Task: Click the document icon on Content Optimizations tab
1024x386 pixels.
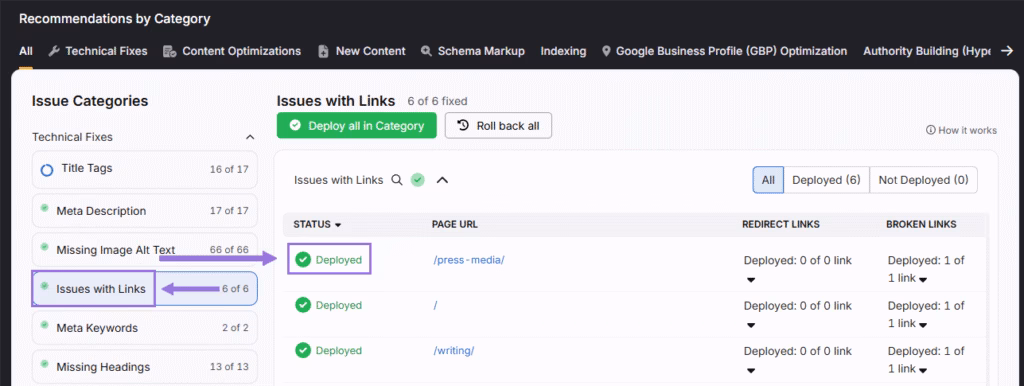Action: pyautogui.click(x=170, y=51)
